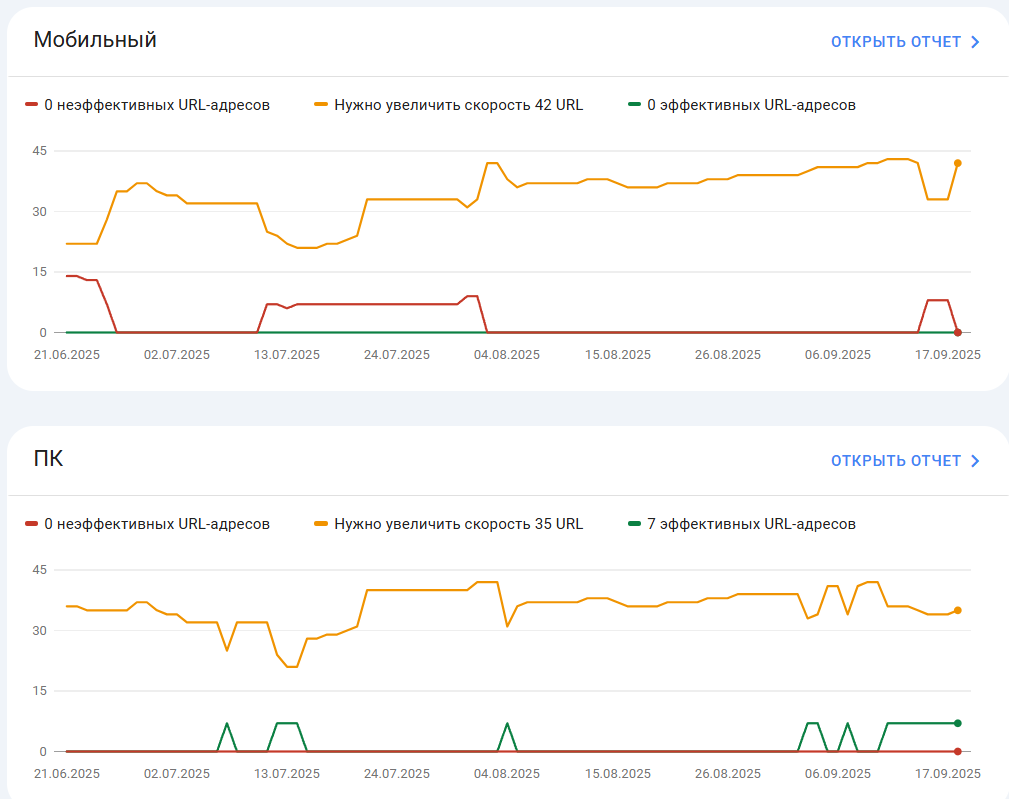Click green legend swatch in Мобильный chart
The image size is (1009, 799).
coord(634,104)
